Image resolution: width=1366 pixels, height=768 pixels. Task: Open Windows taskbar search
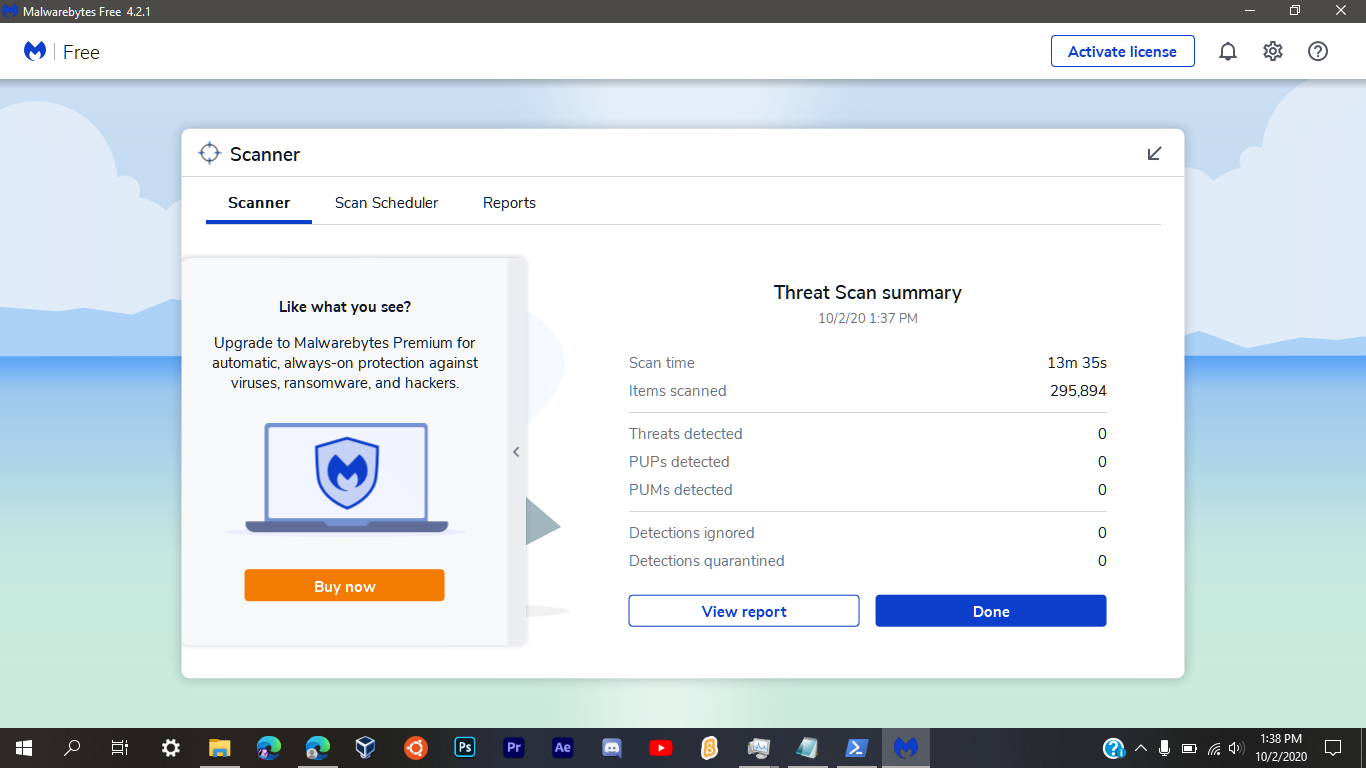click(x=72, y=748)
